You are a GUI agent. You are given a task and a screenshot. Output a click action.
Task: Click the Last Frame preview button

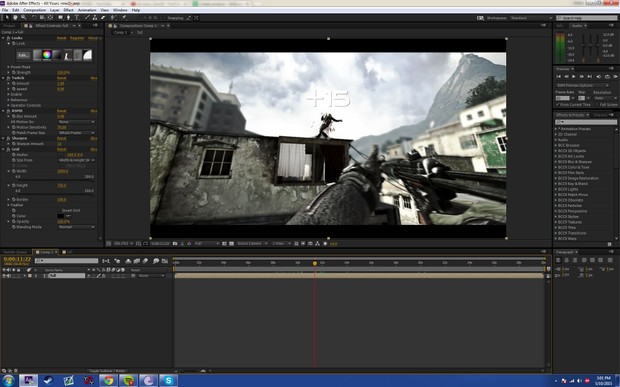coord(590,77)
